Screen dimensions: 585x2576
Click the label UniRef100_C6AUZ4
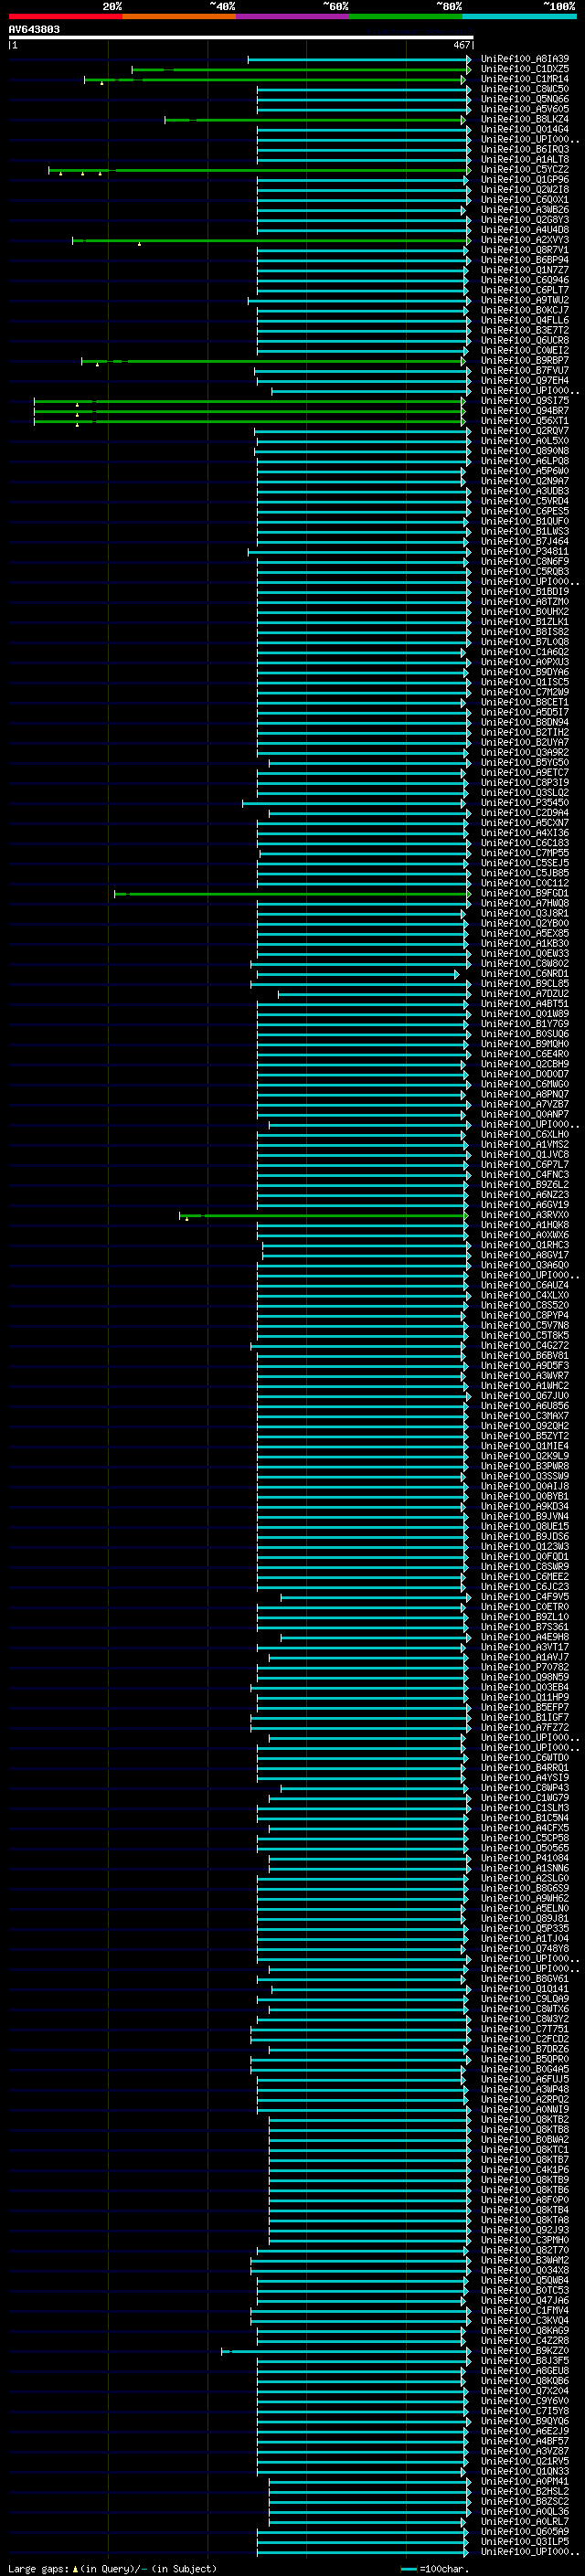[x=525, y=1285]
